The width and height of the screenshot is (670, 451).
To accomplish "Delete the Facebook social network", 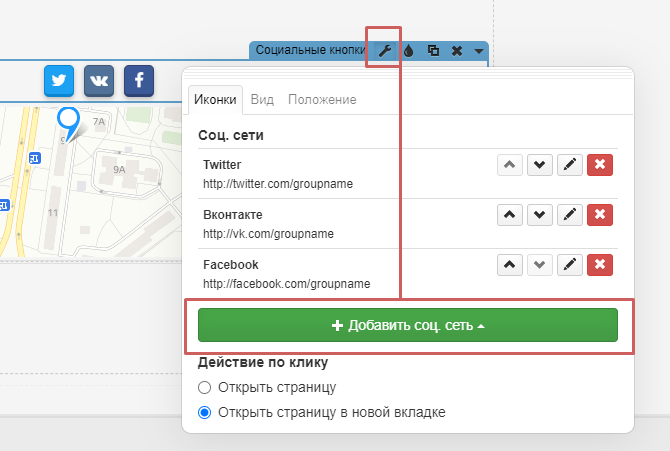I will (x=599, y=264).
